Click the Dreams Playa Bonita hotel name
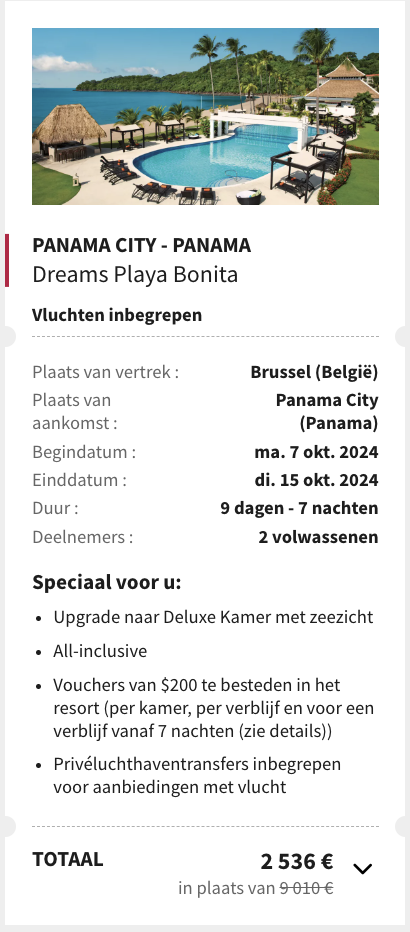The image size is (410, 932). [x=135, y=275]
